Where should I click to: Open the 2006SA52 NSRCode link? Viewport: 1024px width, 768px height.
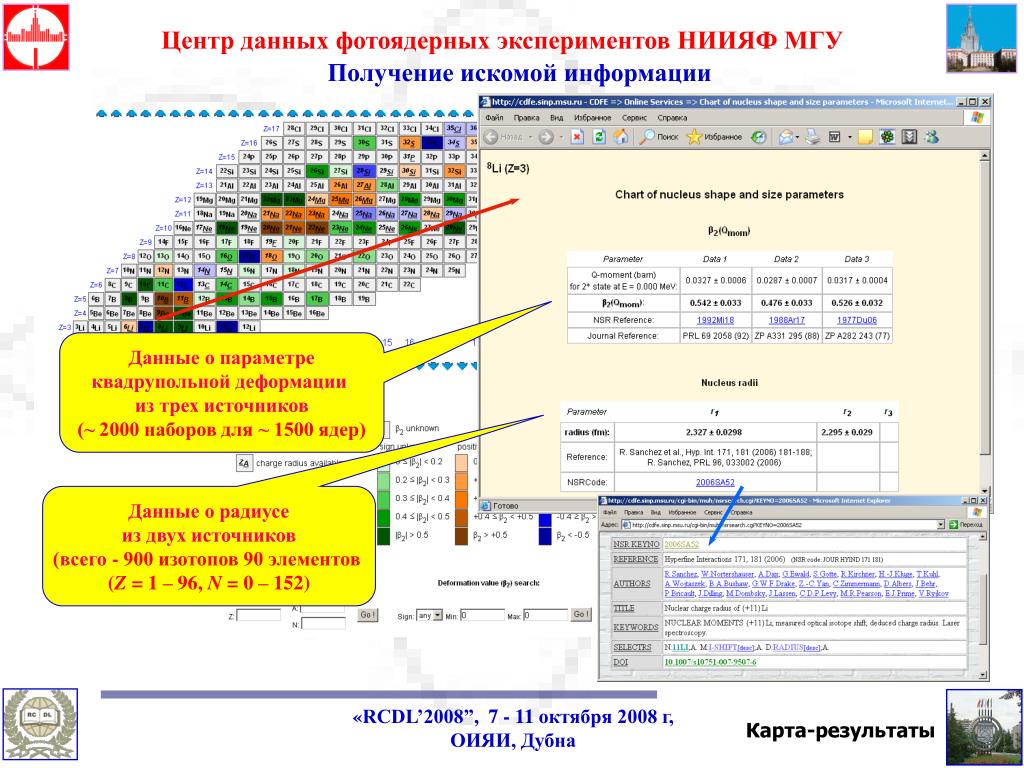click(x=715, y=483)
